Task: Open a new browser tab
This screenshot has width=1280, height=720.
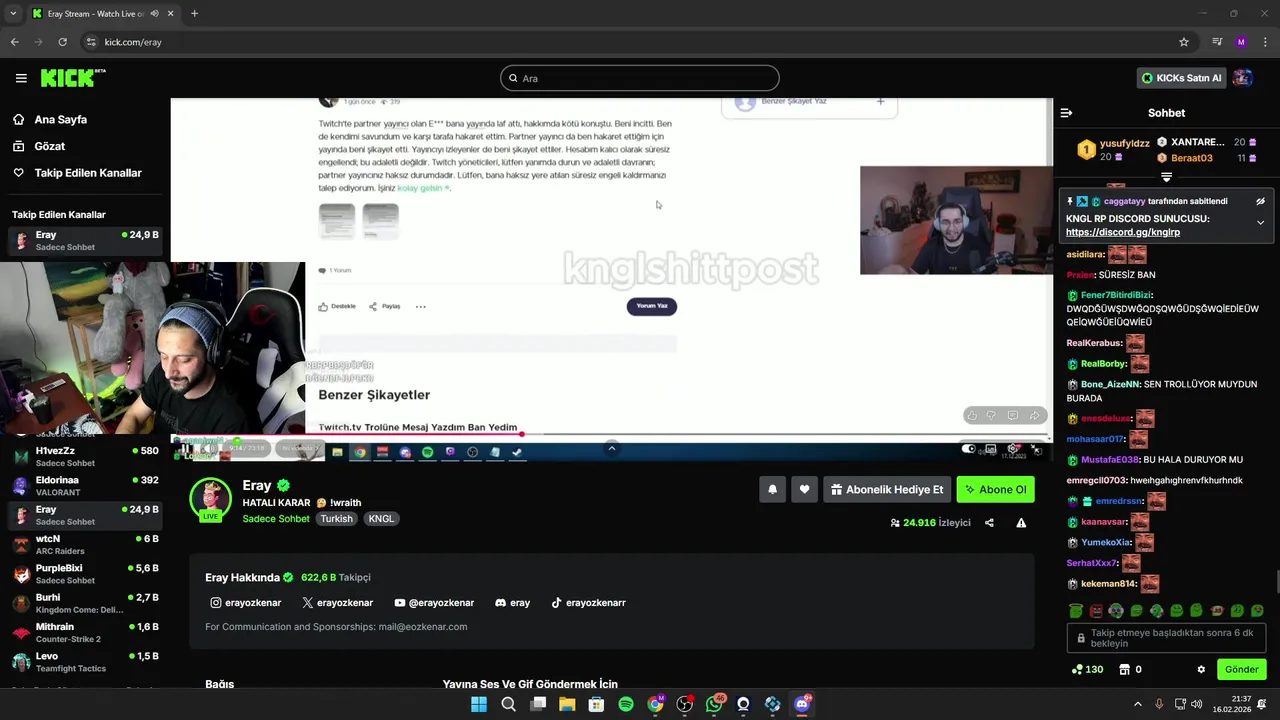Action: 194,14
